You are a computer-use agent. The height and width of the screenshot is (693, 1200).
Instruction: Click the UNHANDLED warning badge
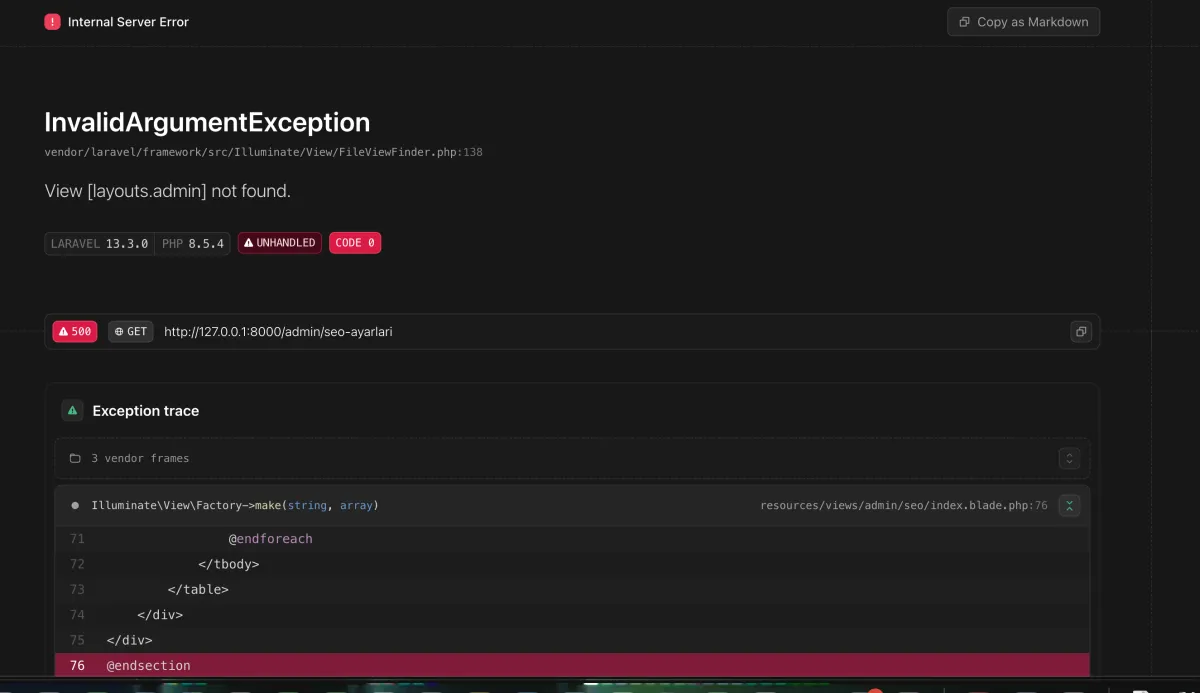[x=280, y=243]
